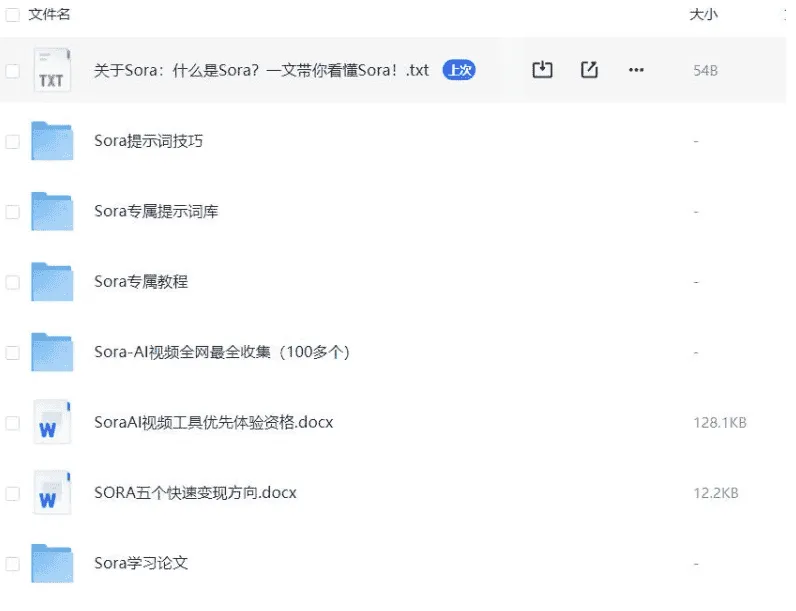
Task: Click the Word icon for SoraAI视频工具优先体验资格.docx
Action: (x=52, y=422)
